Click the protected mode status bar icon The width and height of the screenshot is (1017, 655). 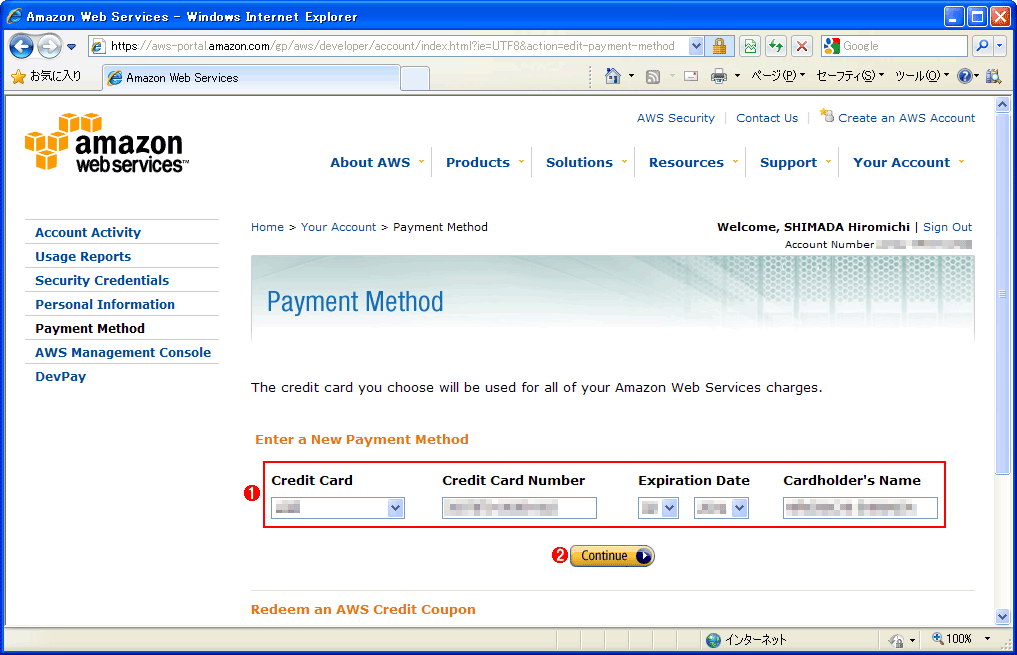pos(896,640)
